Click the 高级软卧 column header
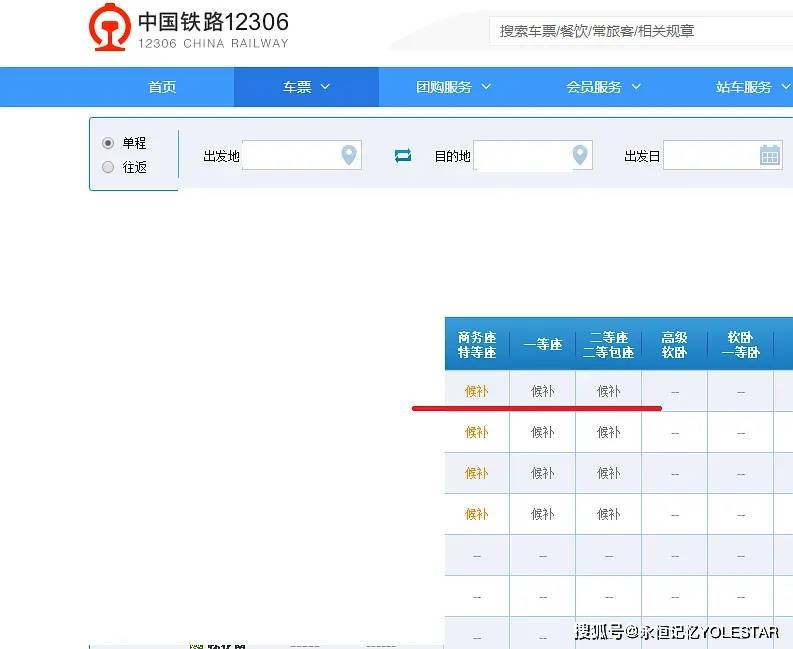The image size is (793, 649). [x=674, y=344]
